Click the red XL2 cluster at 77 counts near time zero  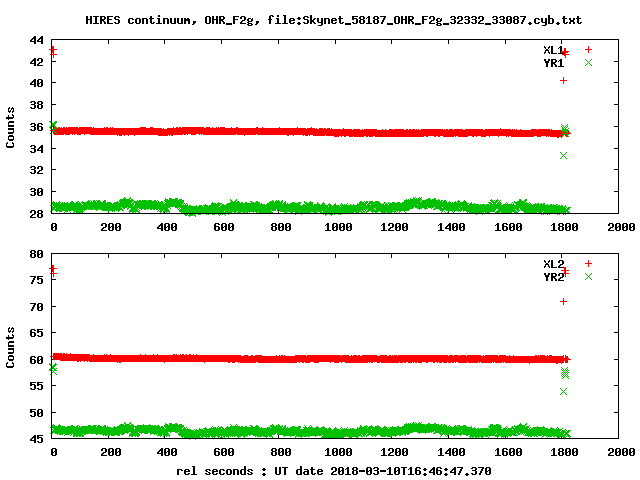(x=53, y=271)
